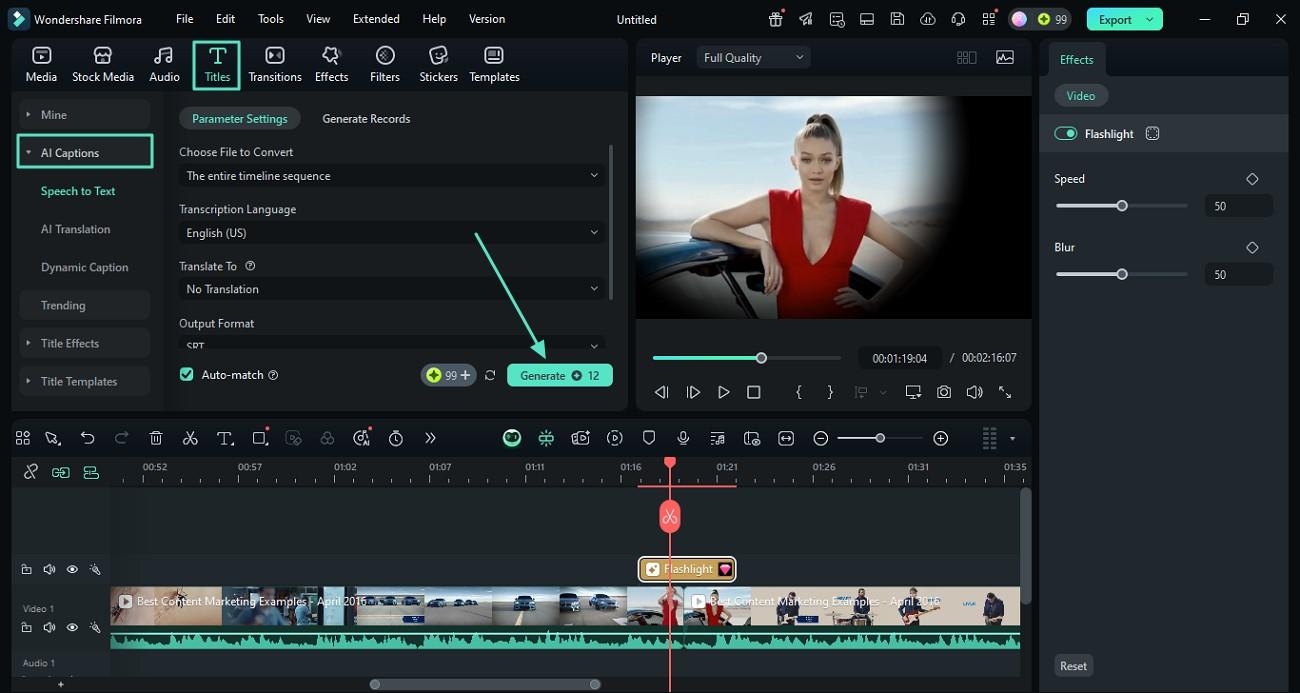1300x693 pixels.
Task: Add more AI credits with plus button
Action: coord(465,375)
